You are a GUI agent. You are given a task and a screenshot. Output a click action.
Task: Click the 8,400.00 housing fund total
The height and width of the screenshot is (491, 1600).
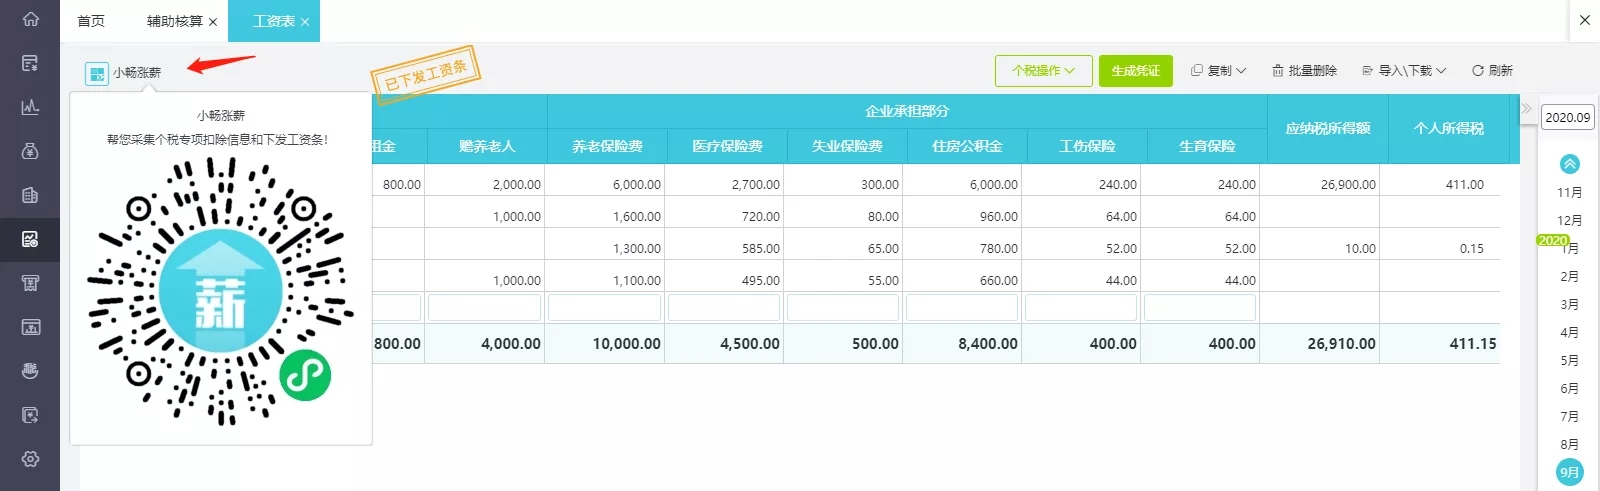[962, 344]
